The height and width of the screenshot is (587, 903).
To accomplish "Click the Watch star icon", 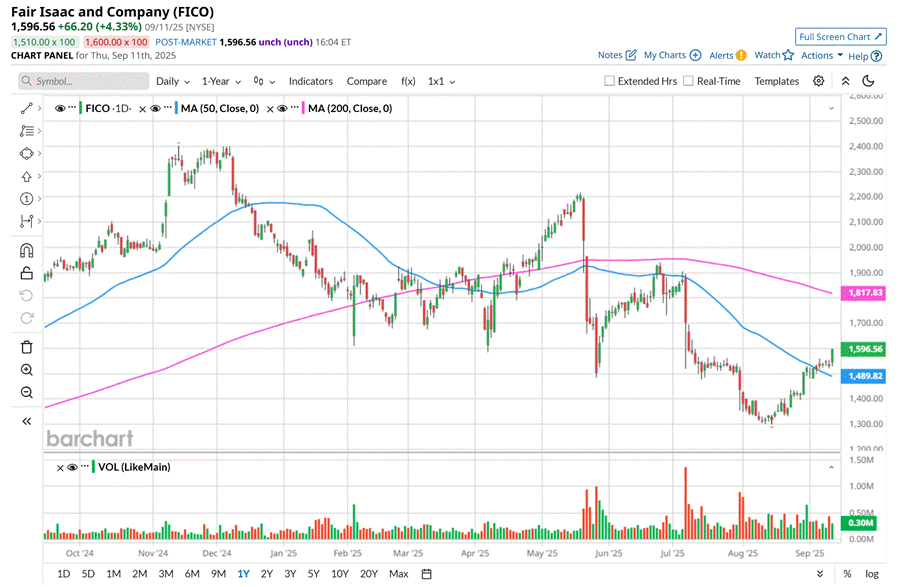I will pyautogui.click(x=788, y=55).
